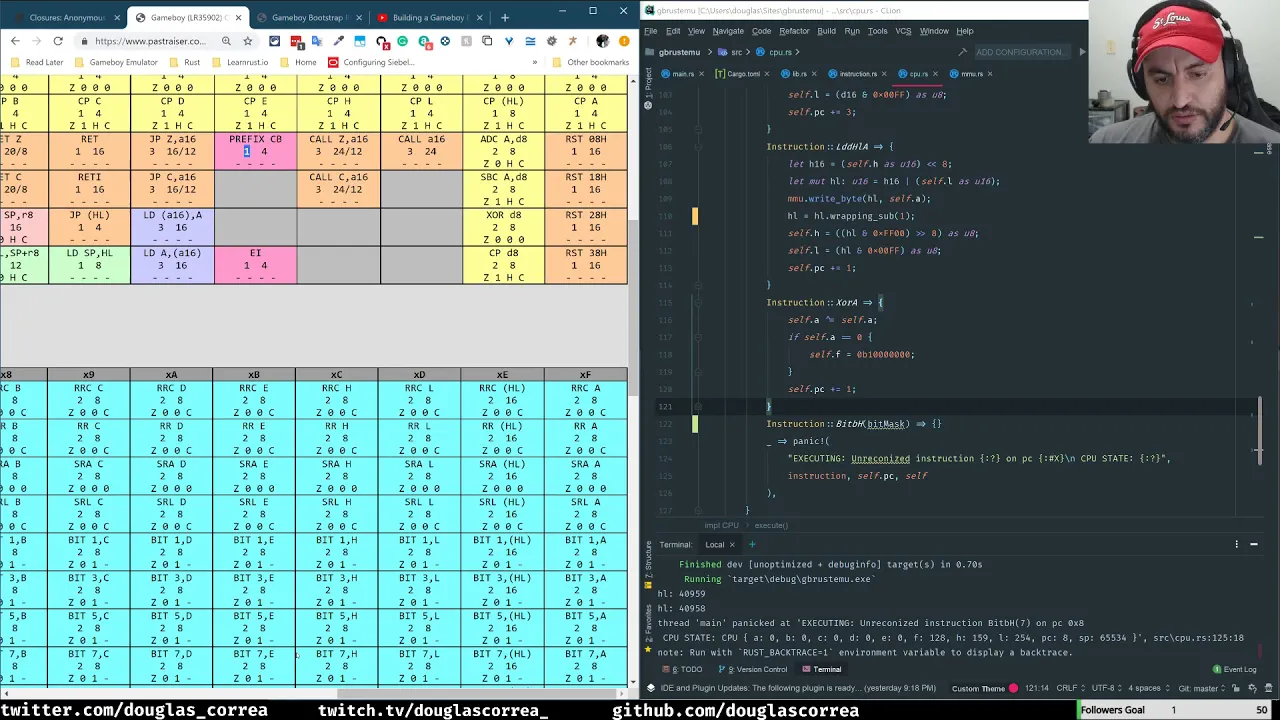Open Chrome profile avatar

pyautogui.click(x=602, y=41)
